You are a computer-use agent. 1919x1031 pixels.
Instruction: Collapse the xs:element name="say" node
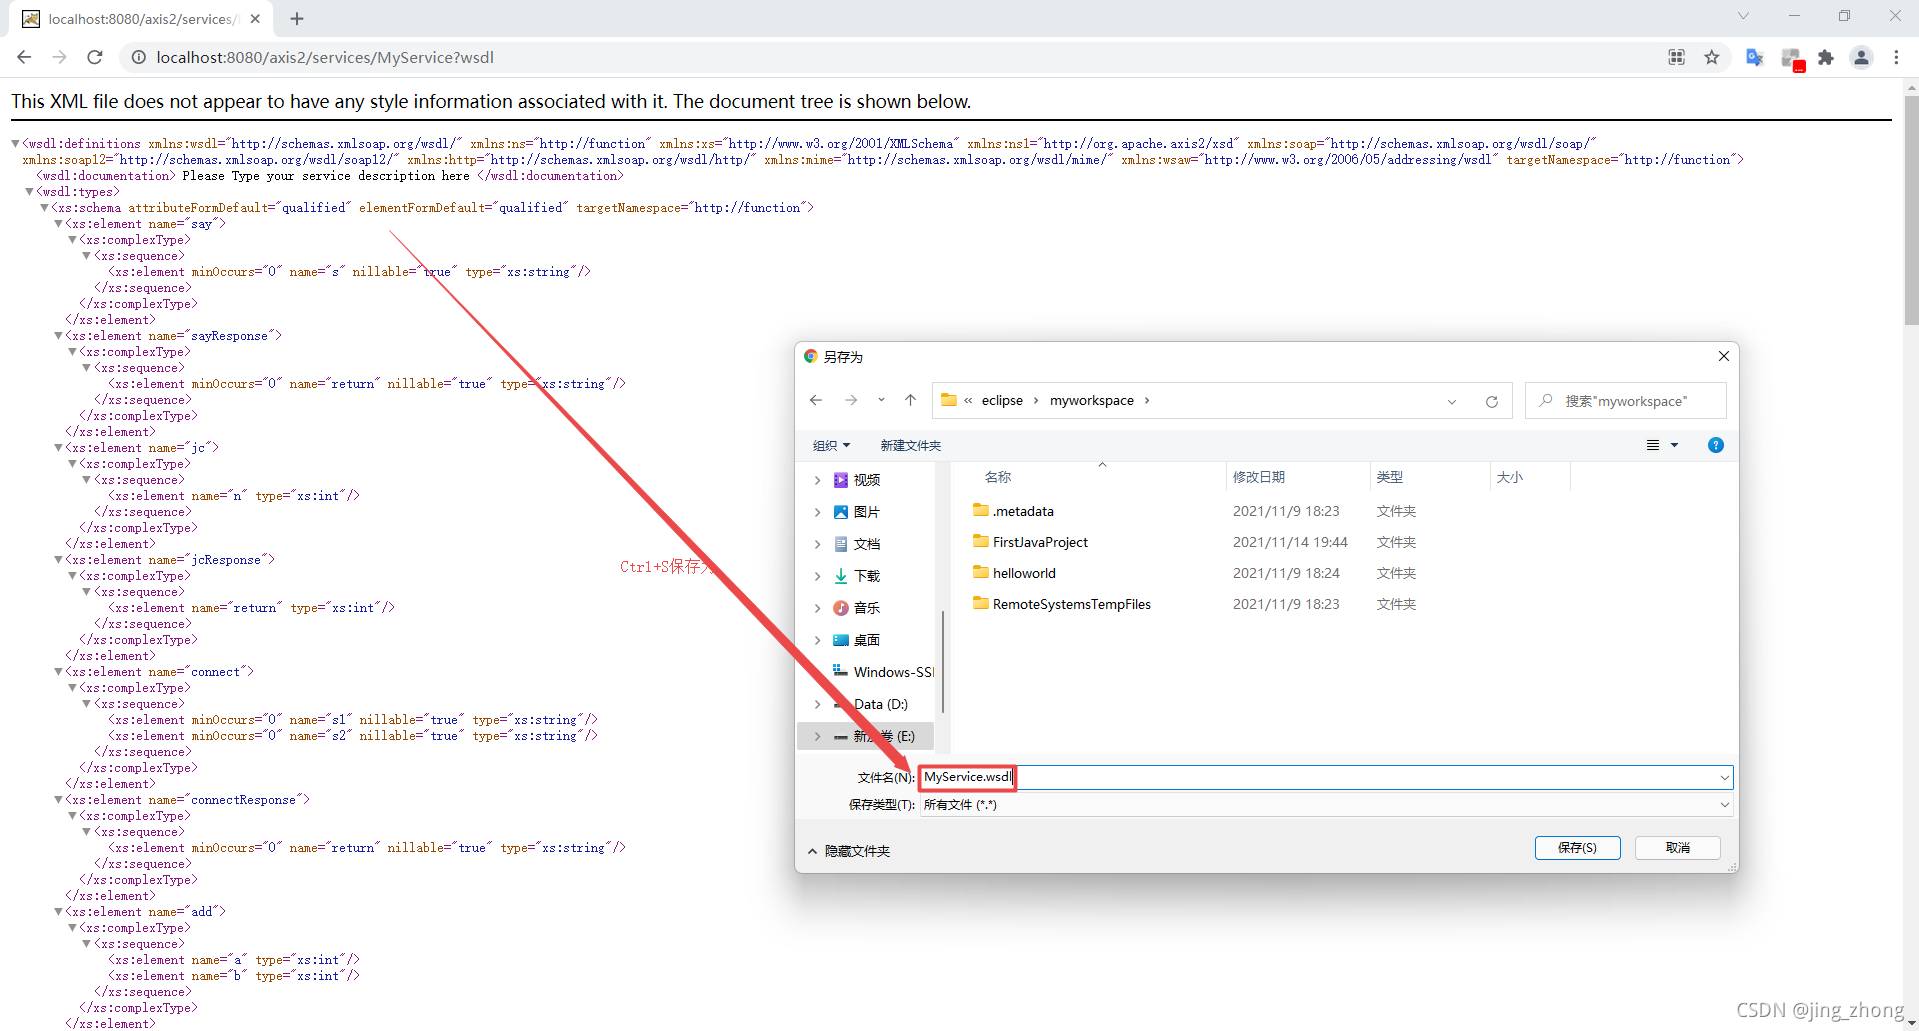58,224
